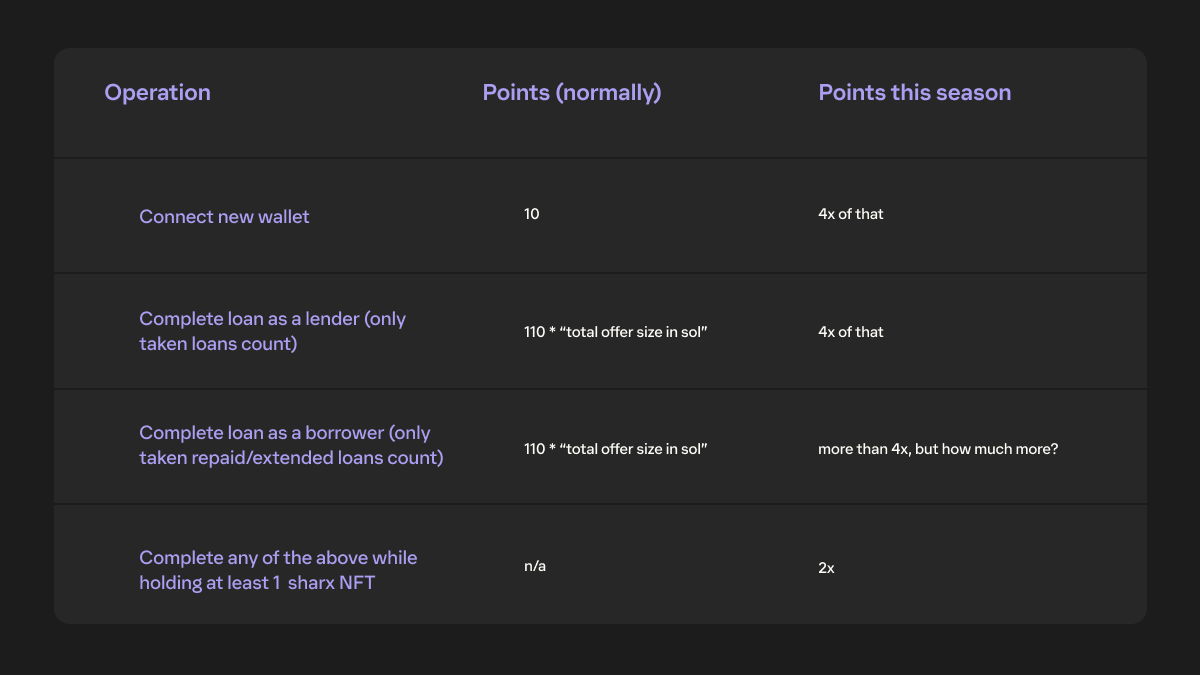Click the Operation column header

(157, 93)
